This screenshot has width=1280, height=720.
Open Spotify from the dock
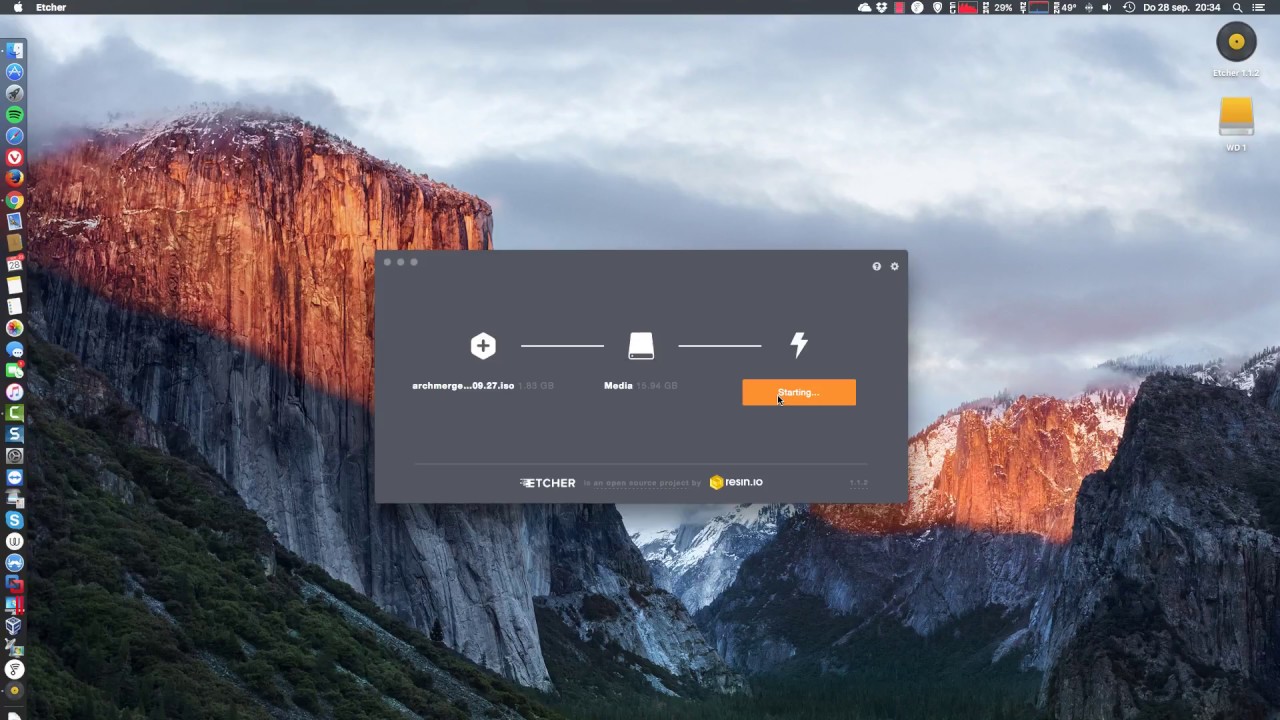pos(14,115)
